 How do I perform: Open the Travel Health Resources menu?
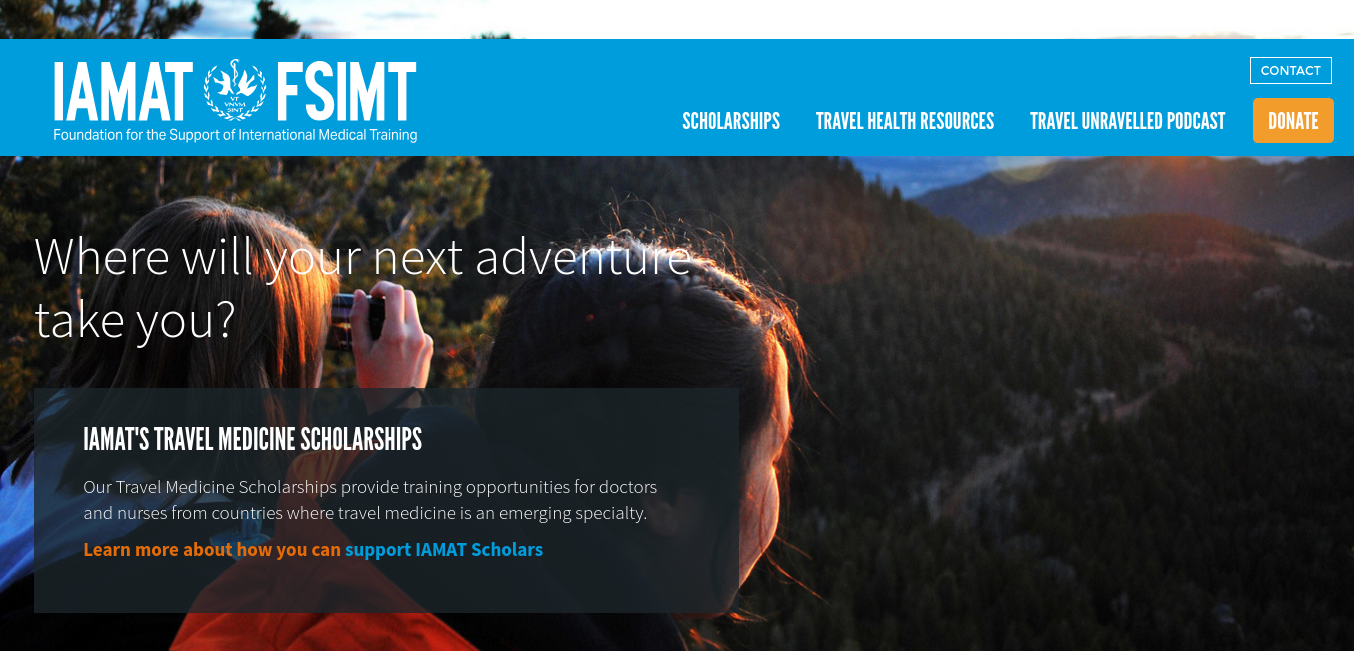[x=905, y=121]
